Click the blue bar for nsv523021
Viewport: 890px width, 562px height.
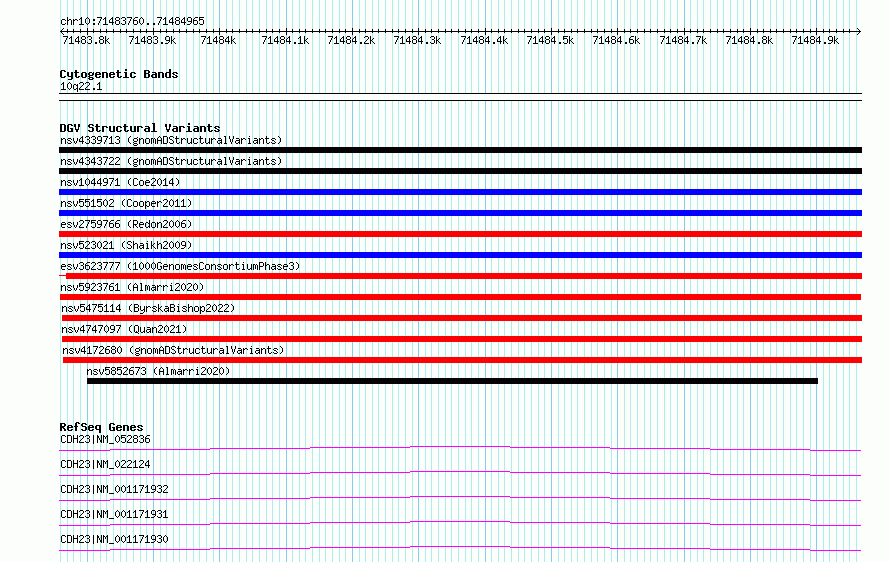click(x=460, y=255)
